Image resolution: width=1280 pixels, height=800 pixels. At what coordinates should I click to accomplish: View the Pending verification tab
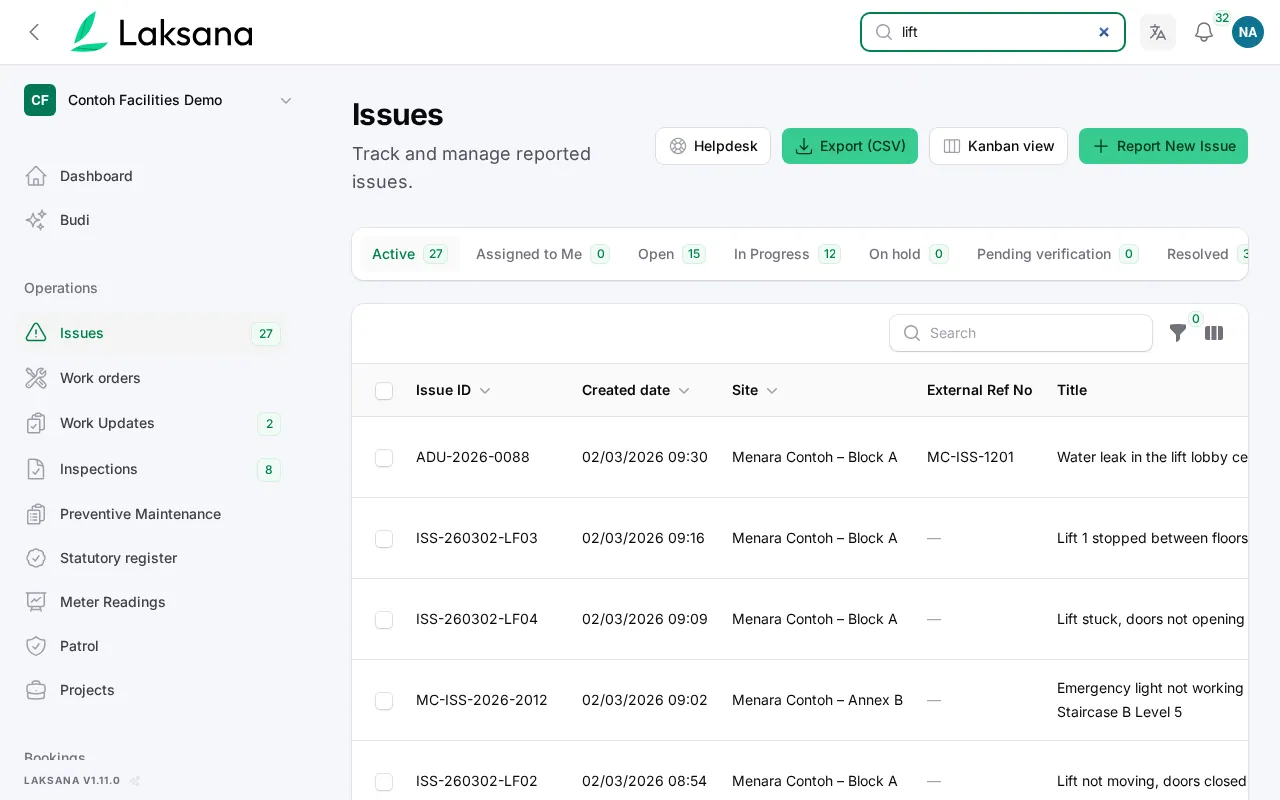click(1058, 254)
